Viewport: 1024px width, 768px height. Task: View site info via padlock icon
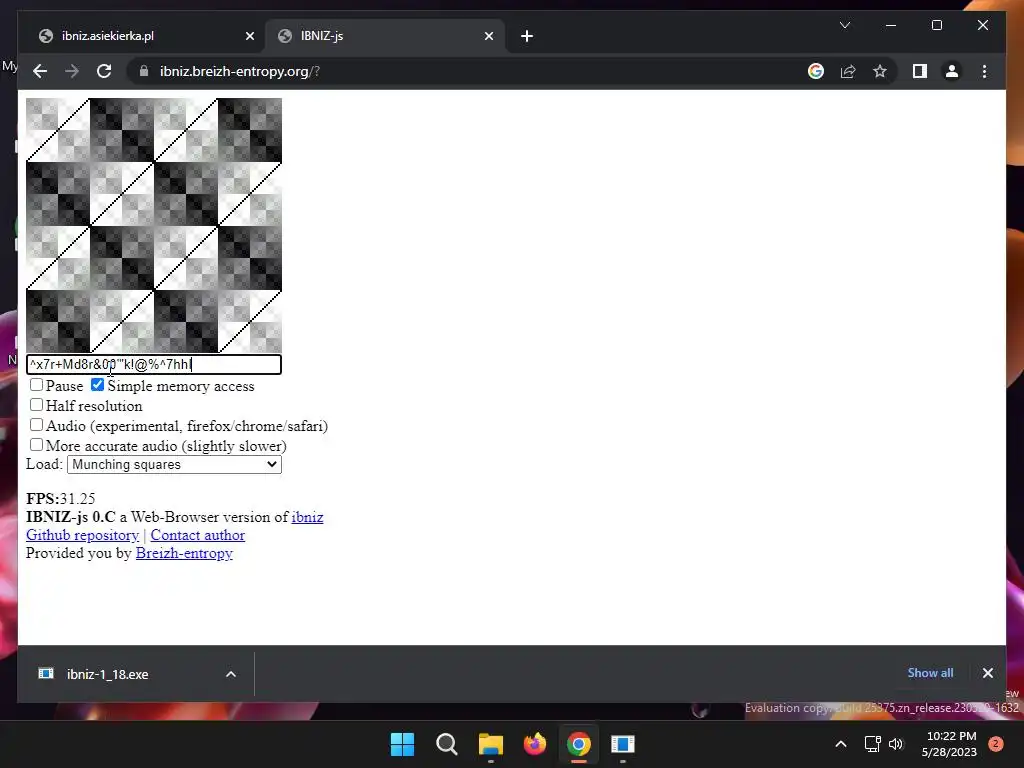click(x=144, y=71)
